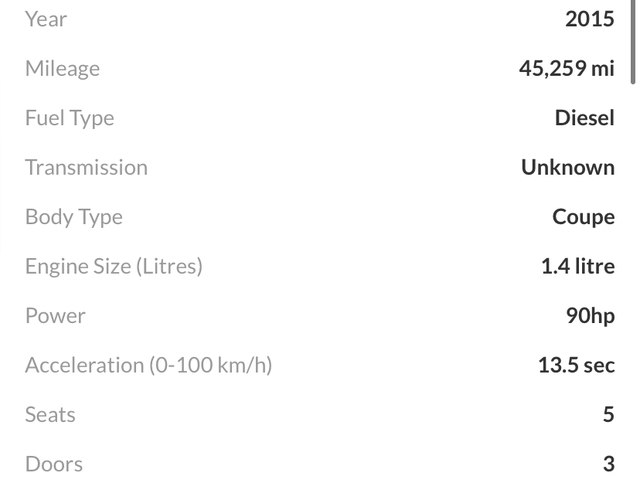Viewport: 640px width, 480px height.
Task: Click the Engine Size (Litres) label
Action: click(113, 266)
